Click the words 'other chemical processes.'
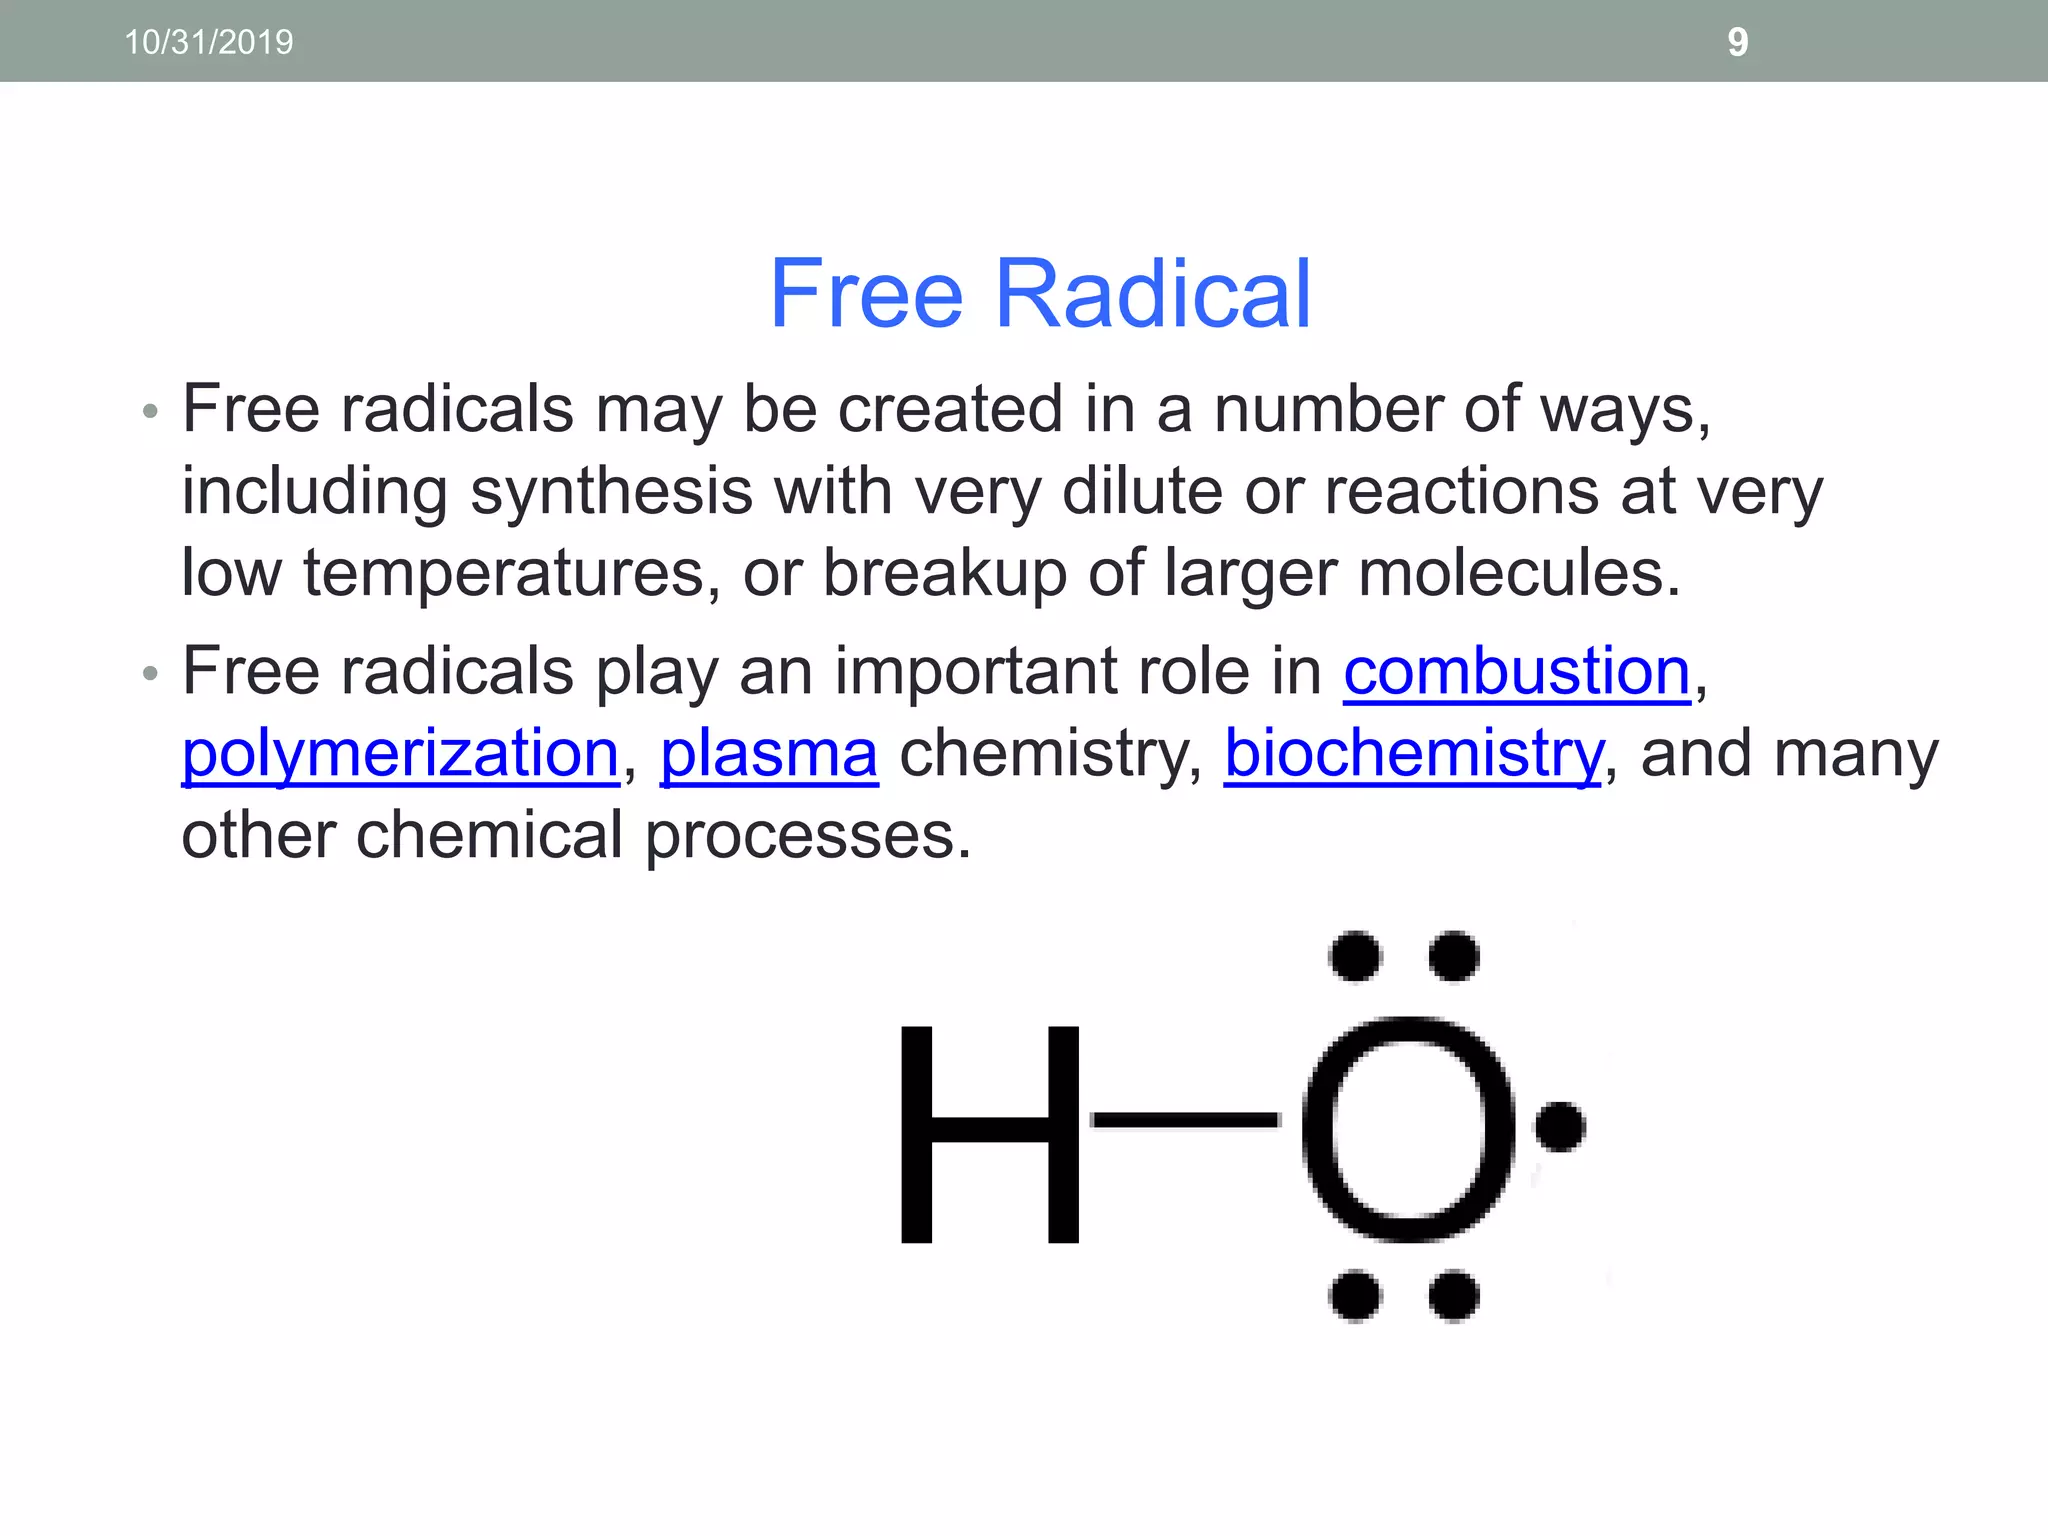 click(x=577, y=836)
